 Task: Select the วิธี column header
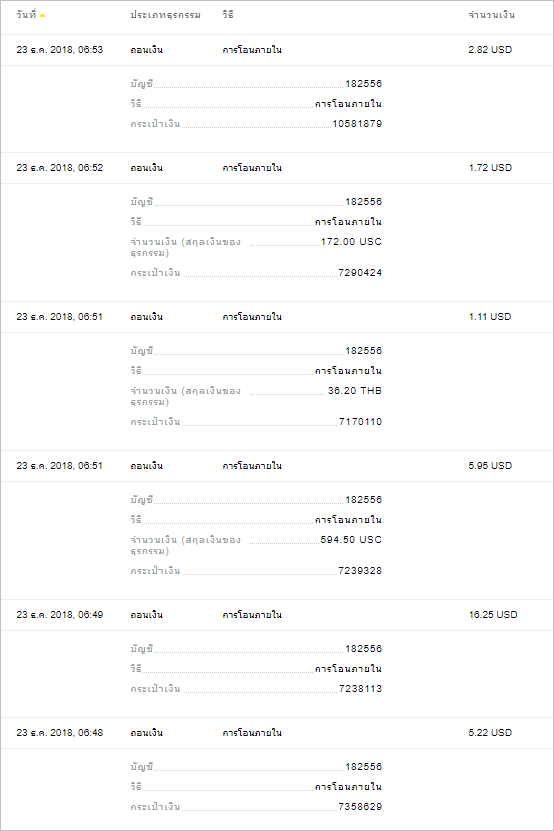(227, 15)
